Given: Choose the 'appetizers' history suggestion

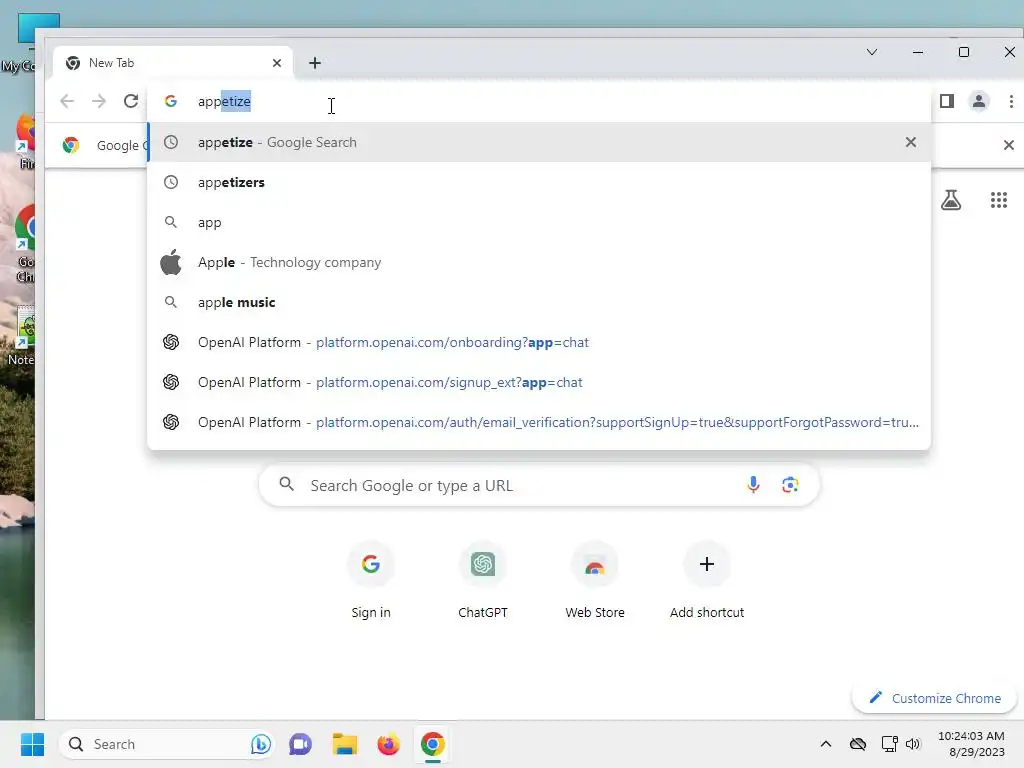Looking at the screenshot, I should (539, 182).
